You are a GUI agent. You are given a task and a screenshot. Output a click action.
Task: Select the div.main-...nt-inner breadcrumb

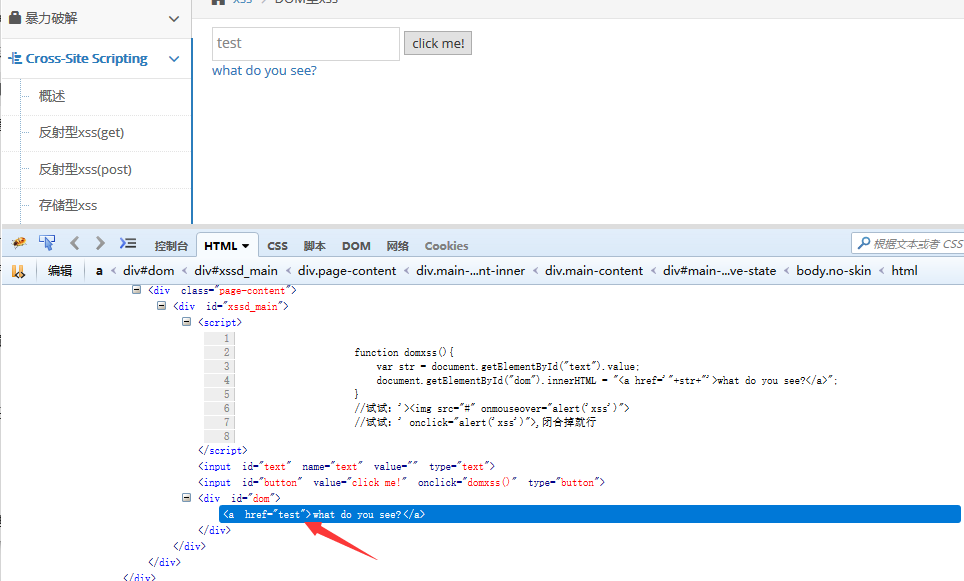pyautogui.click(x=470, y=271)
